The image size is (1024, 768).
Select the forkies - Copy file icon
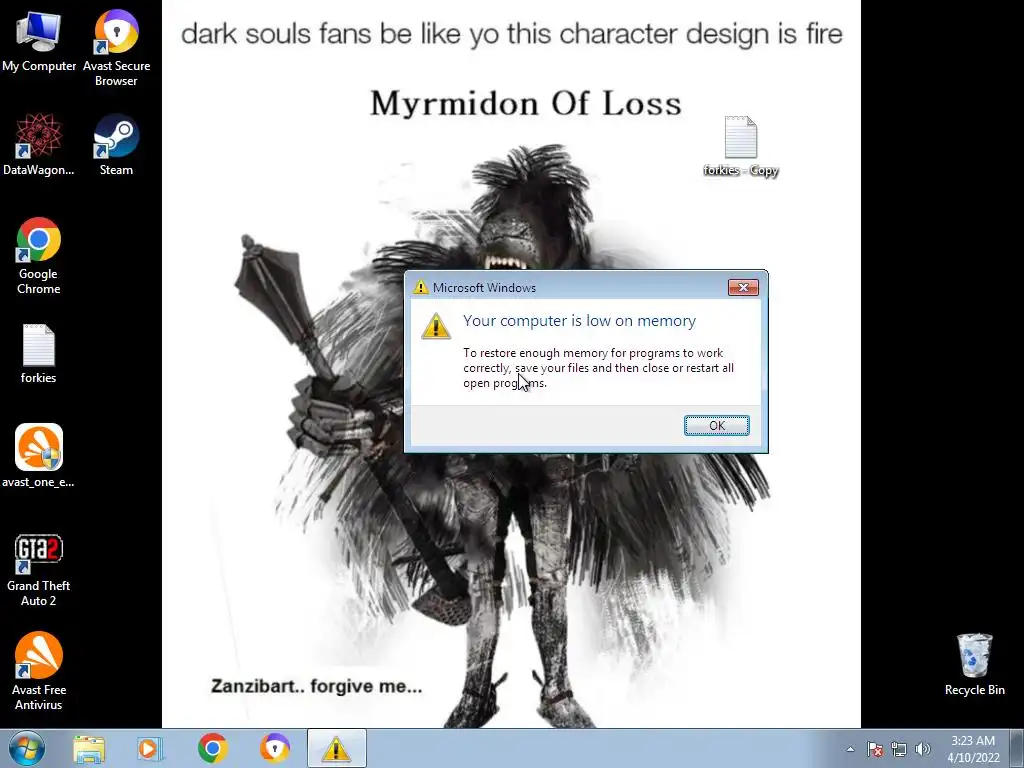pyautogui.click(x=741, y=146)
